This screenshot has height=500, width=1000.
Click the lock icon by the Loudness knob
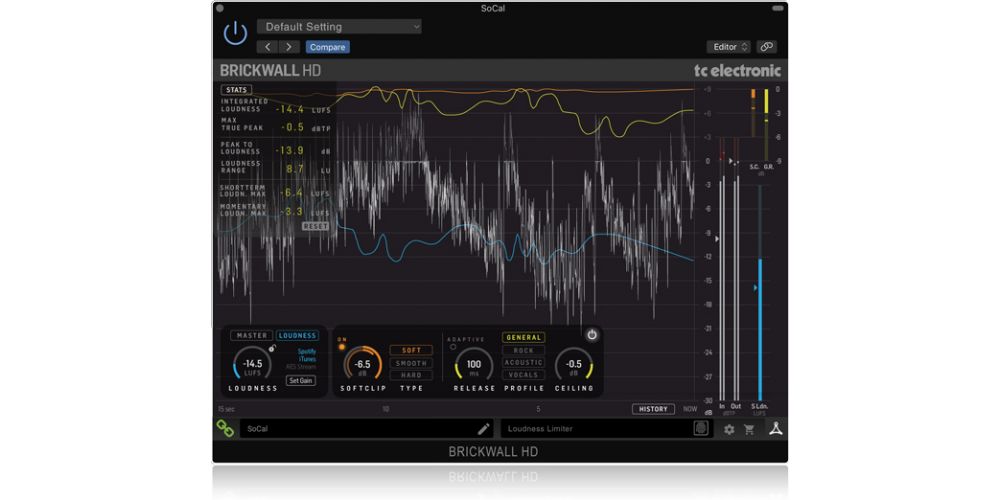coord(272,348)
